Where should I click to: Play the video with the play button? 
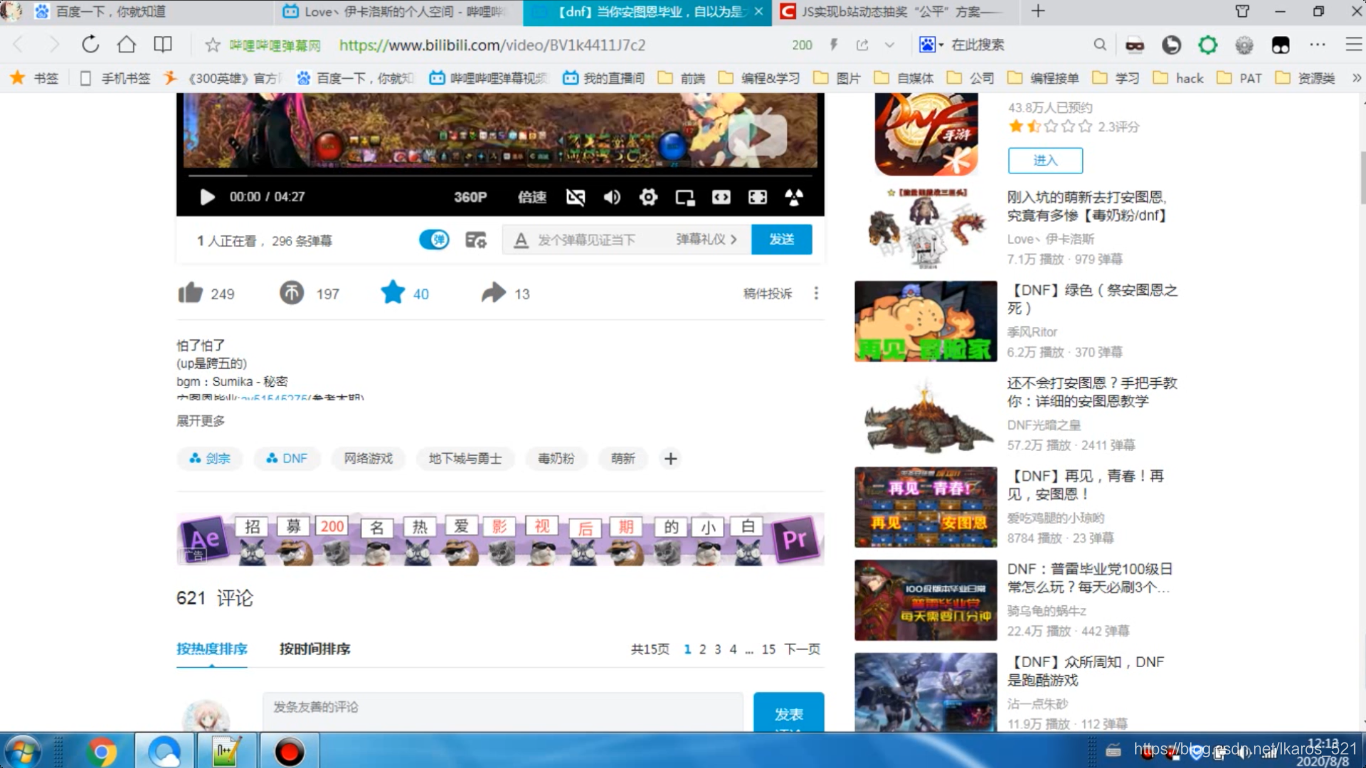coord(207,197)
